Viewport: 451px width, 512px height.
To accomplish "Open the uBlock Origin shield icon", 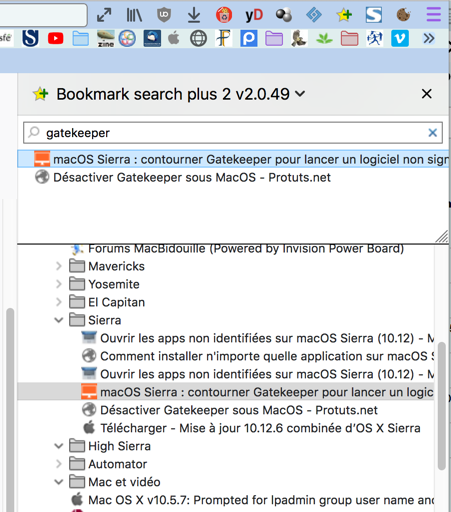I will pos(164,15).
